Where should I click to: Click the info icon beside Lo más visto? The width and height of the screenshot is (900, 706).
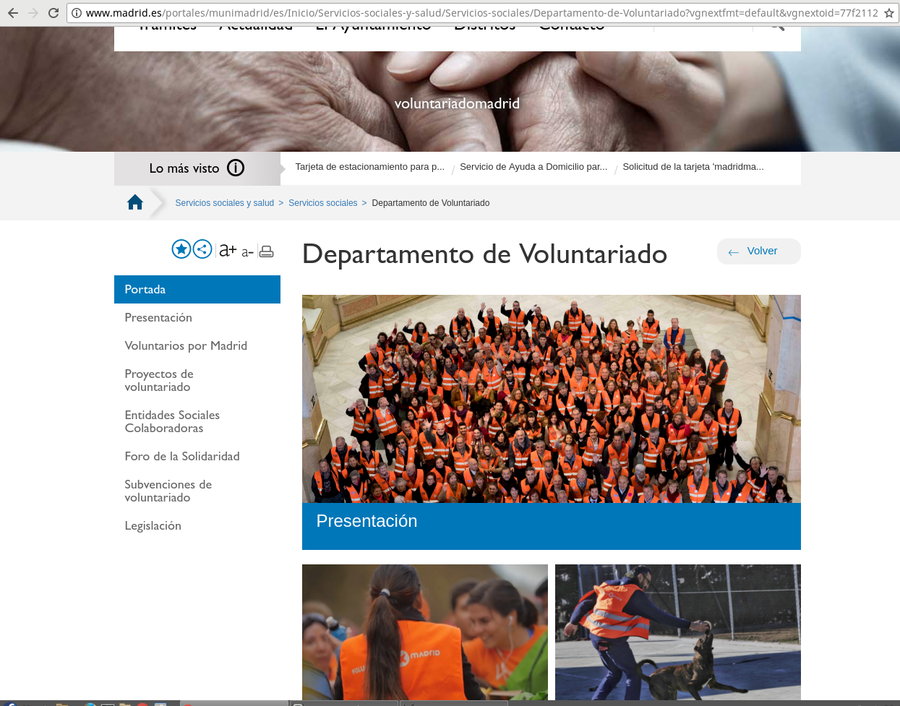(x=235, y=168)
